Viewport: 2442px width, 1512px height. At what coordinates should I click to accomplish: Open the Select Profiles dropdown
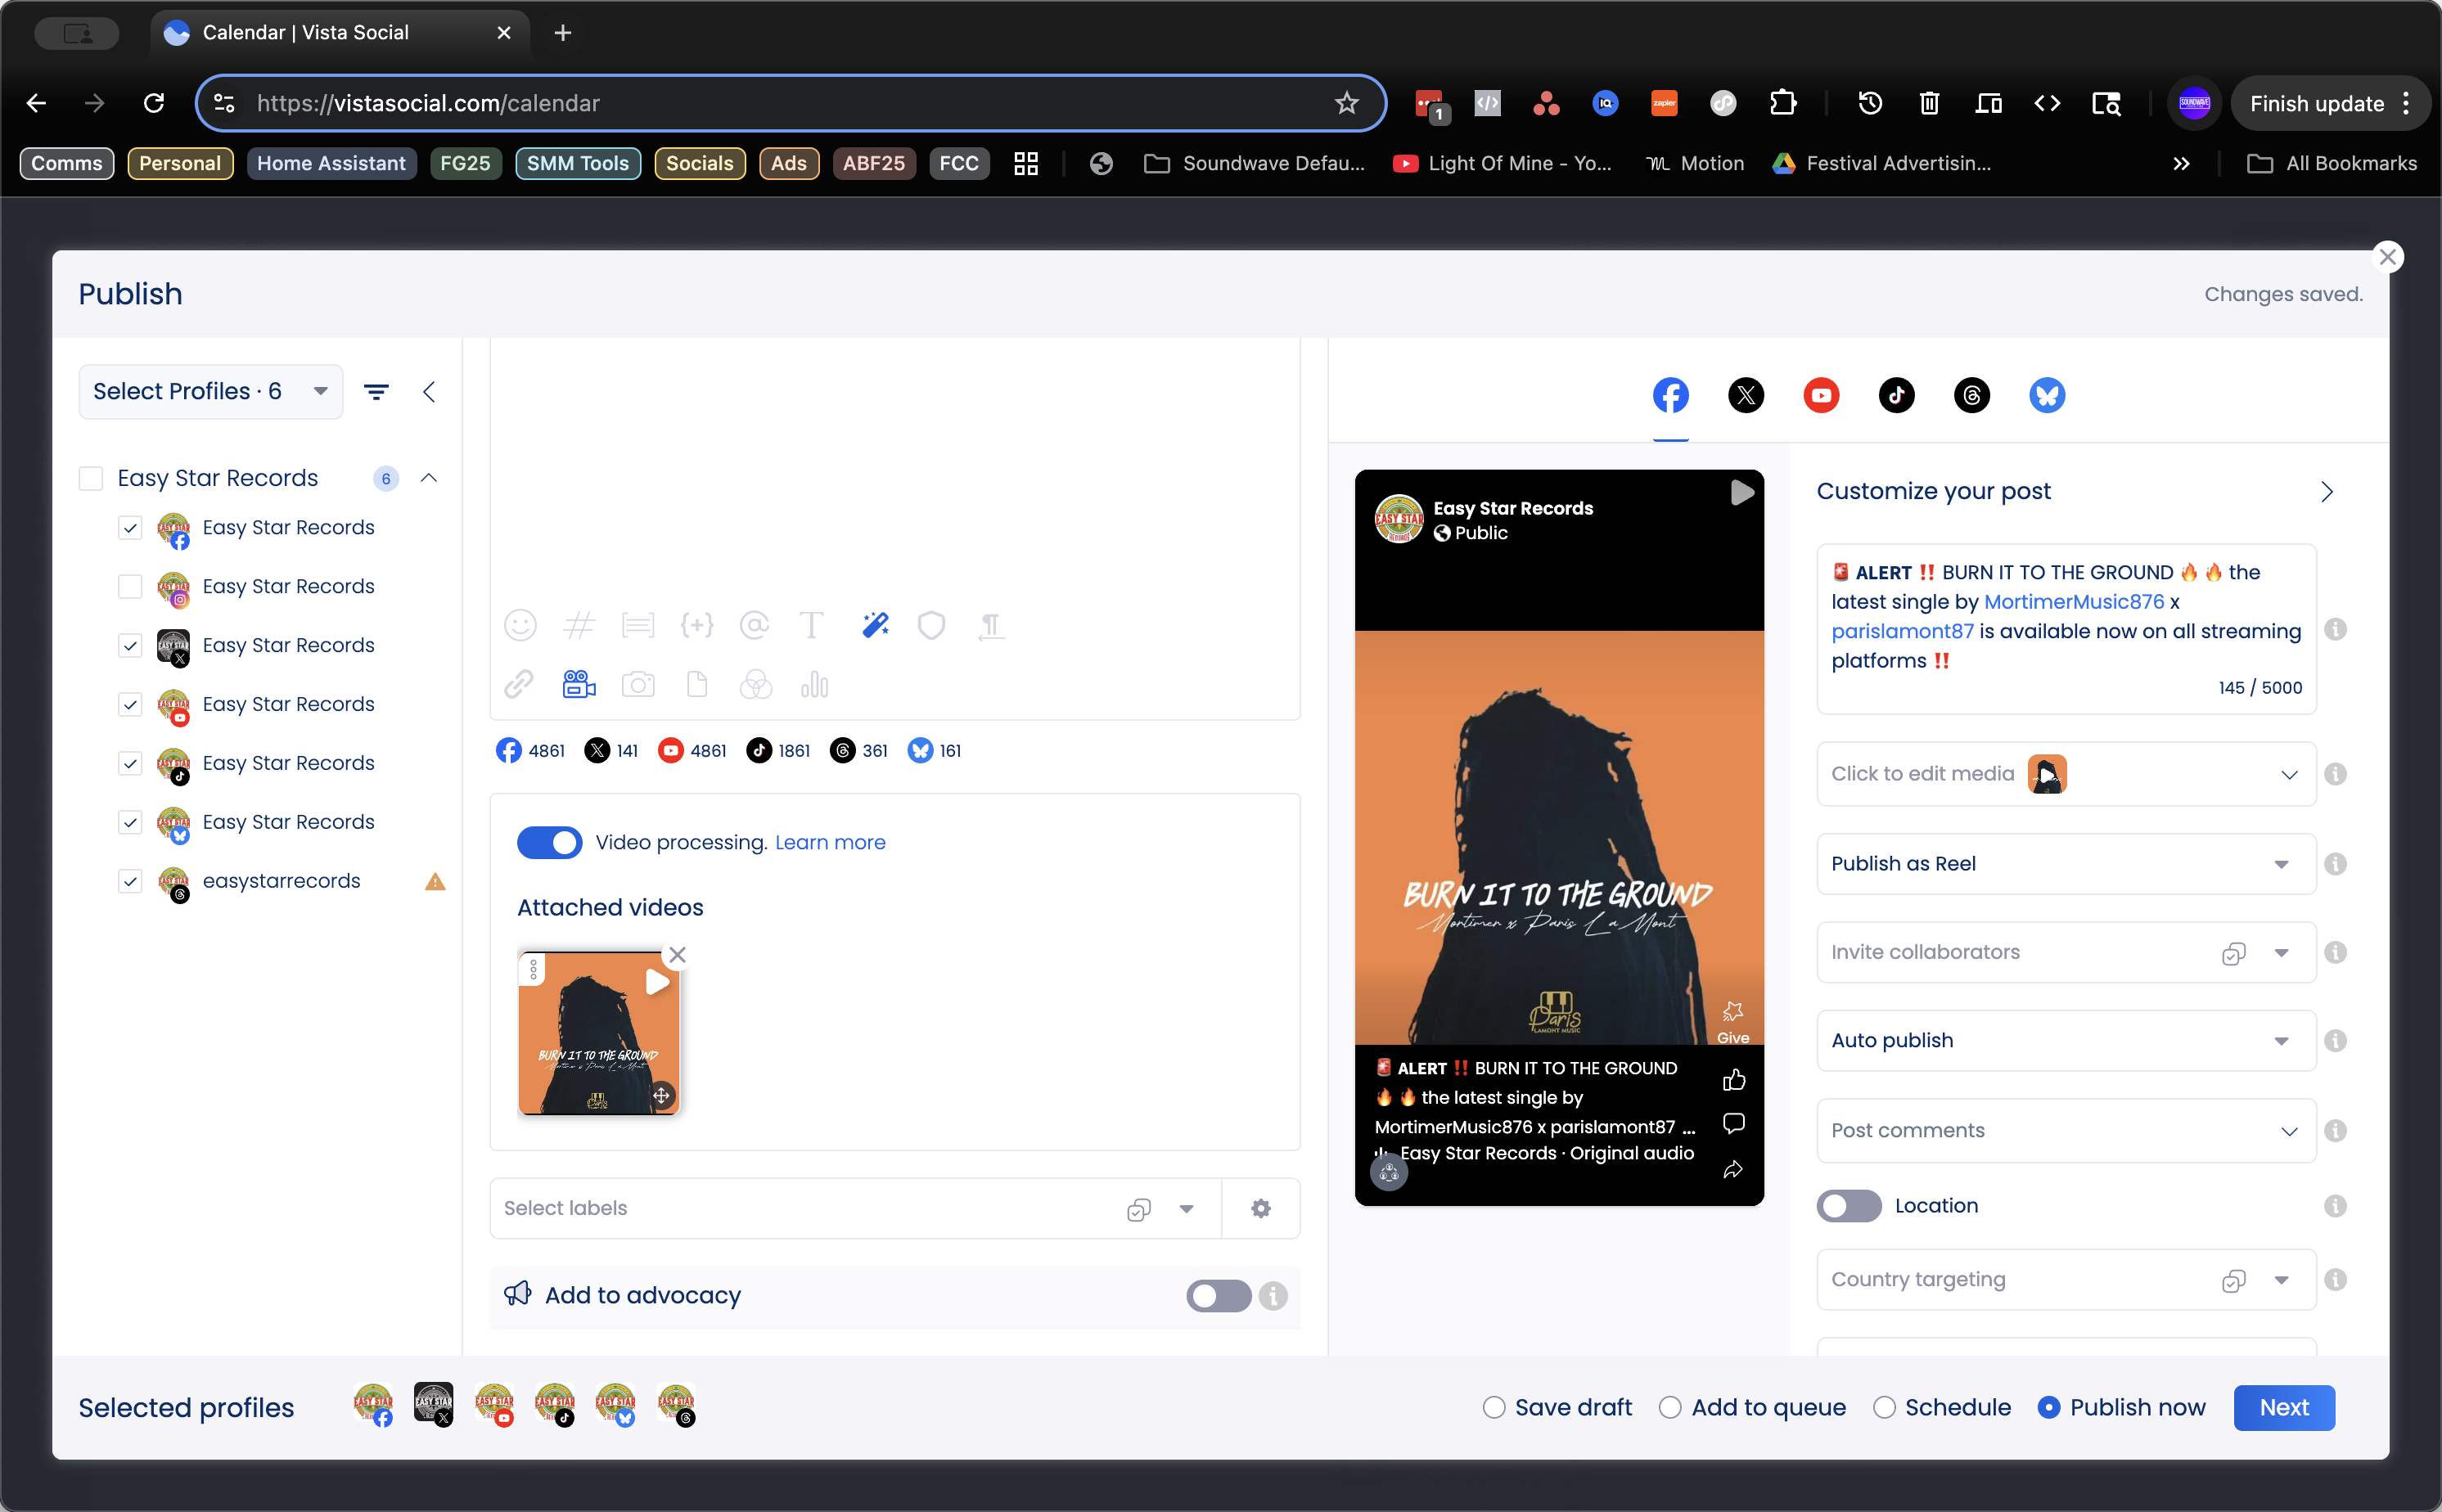210,392
